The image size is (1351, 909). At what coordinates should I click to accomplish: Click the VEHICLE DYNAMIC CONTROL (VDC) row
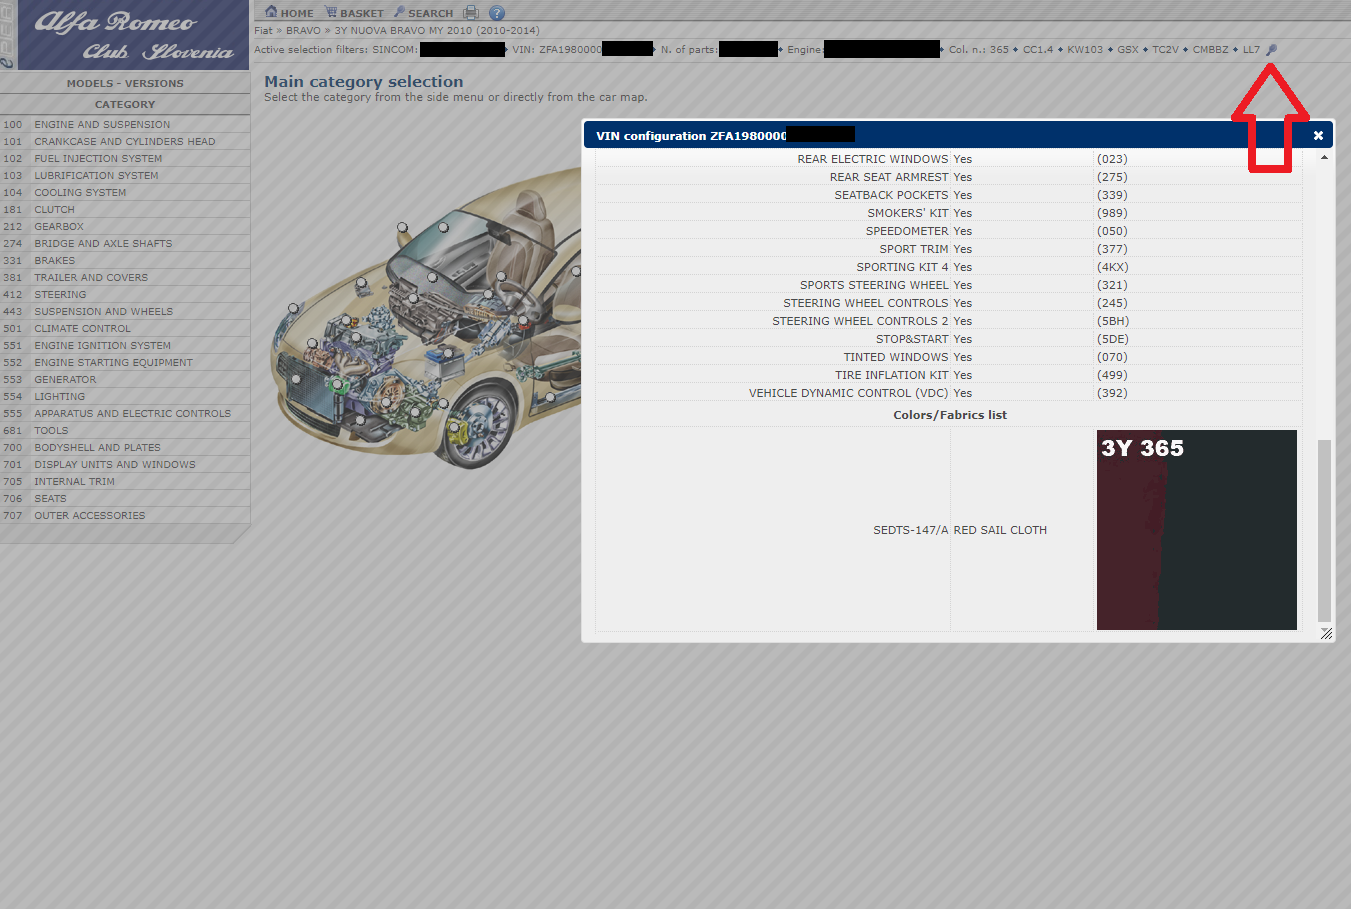click(x=950, y=393)
